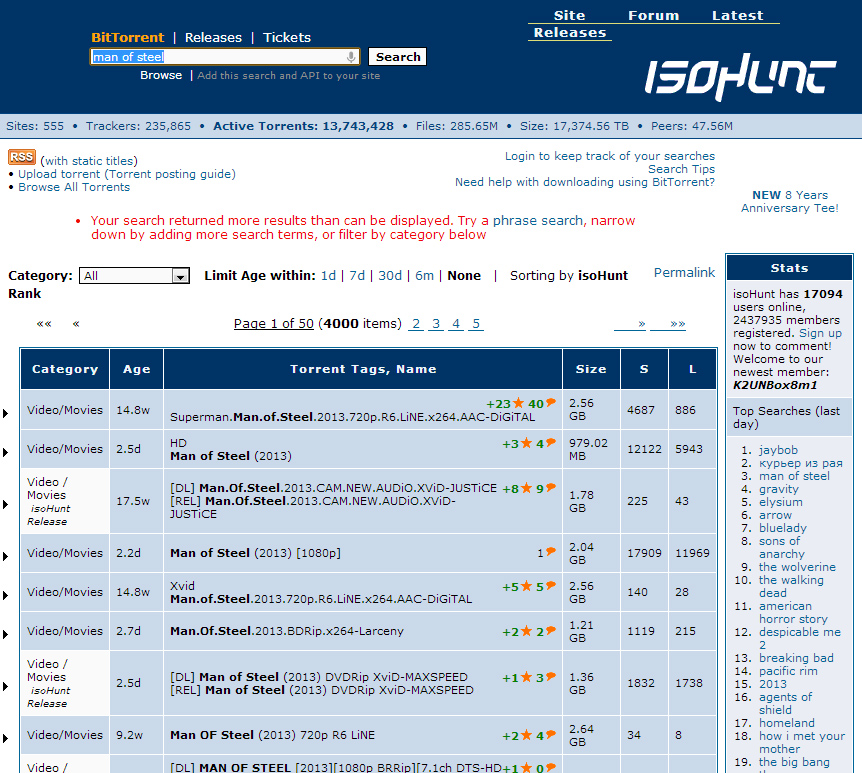Screen dimensions: 862x773
Task: Click the isoHunt logo
Action: pos(740,78)
